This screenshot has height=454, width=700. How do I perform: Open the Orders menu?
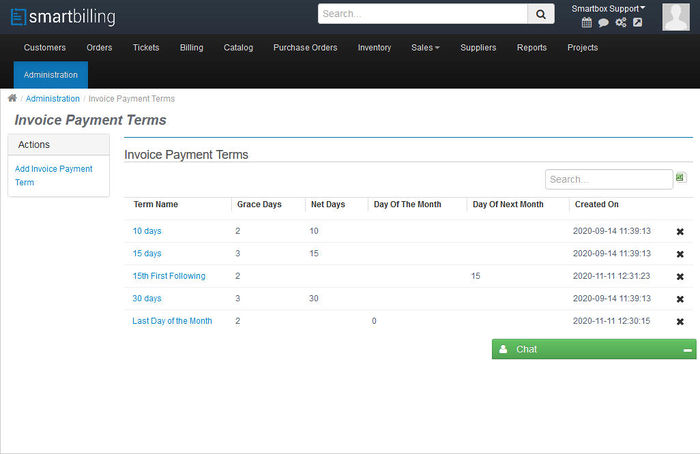(x=99, y=47)
